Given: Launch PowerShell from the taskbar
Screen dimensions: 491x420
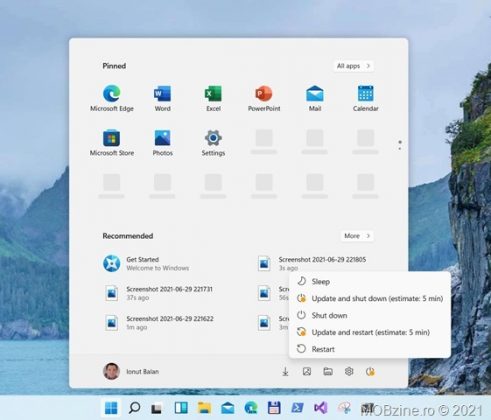Looking at the screenshot, I should (297, 407).
